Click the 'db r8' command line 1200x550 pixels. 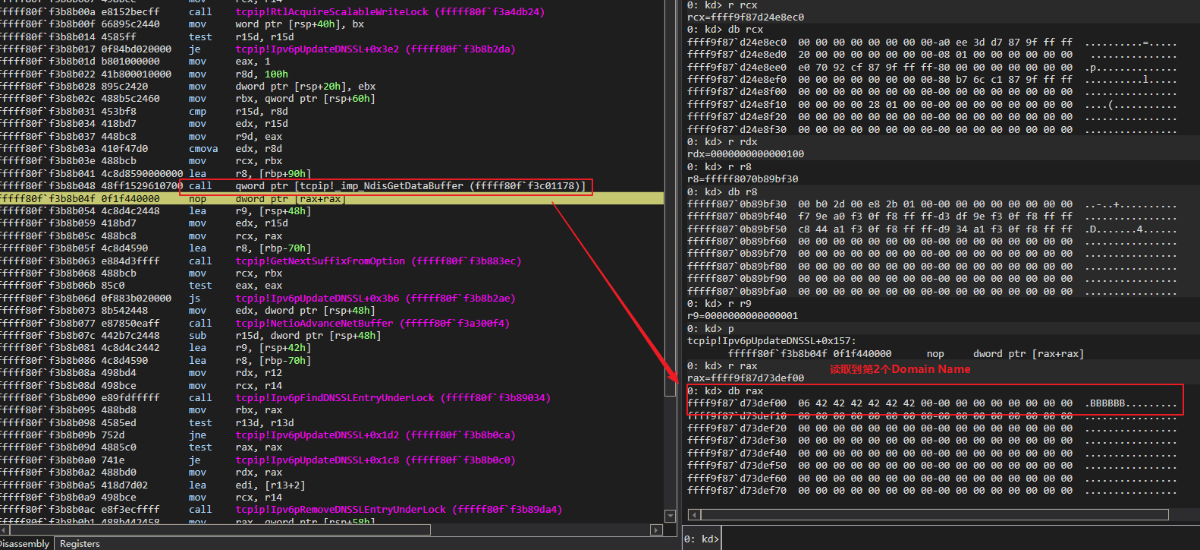click(x=723, y=191)
